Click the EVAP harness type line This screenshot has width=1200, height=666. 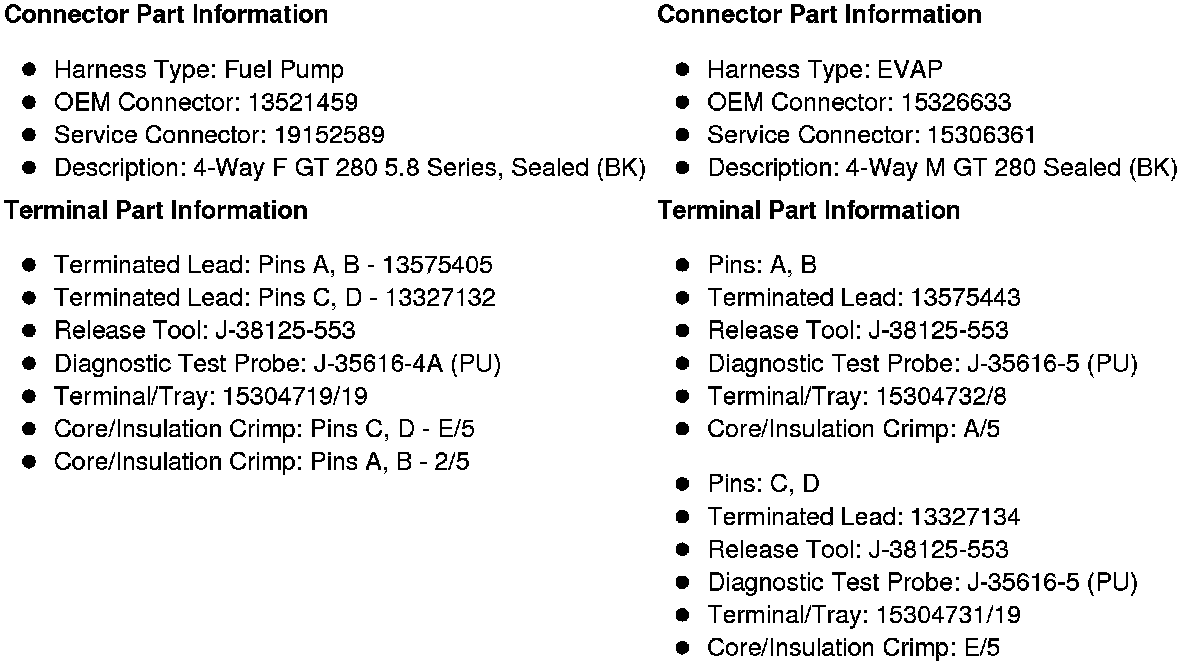point(825,70)
